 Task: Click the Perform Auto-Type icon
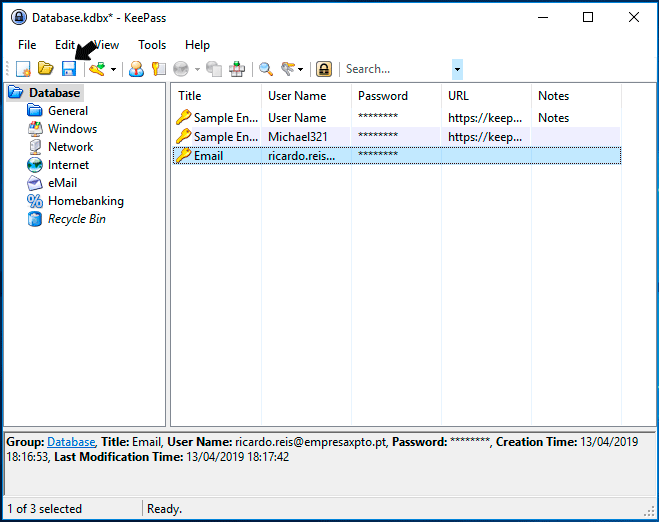coord(237,69)
